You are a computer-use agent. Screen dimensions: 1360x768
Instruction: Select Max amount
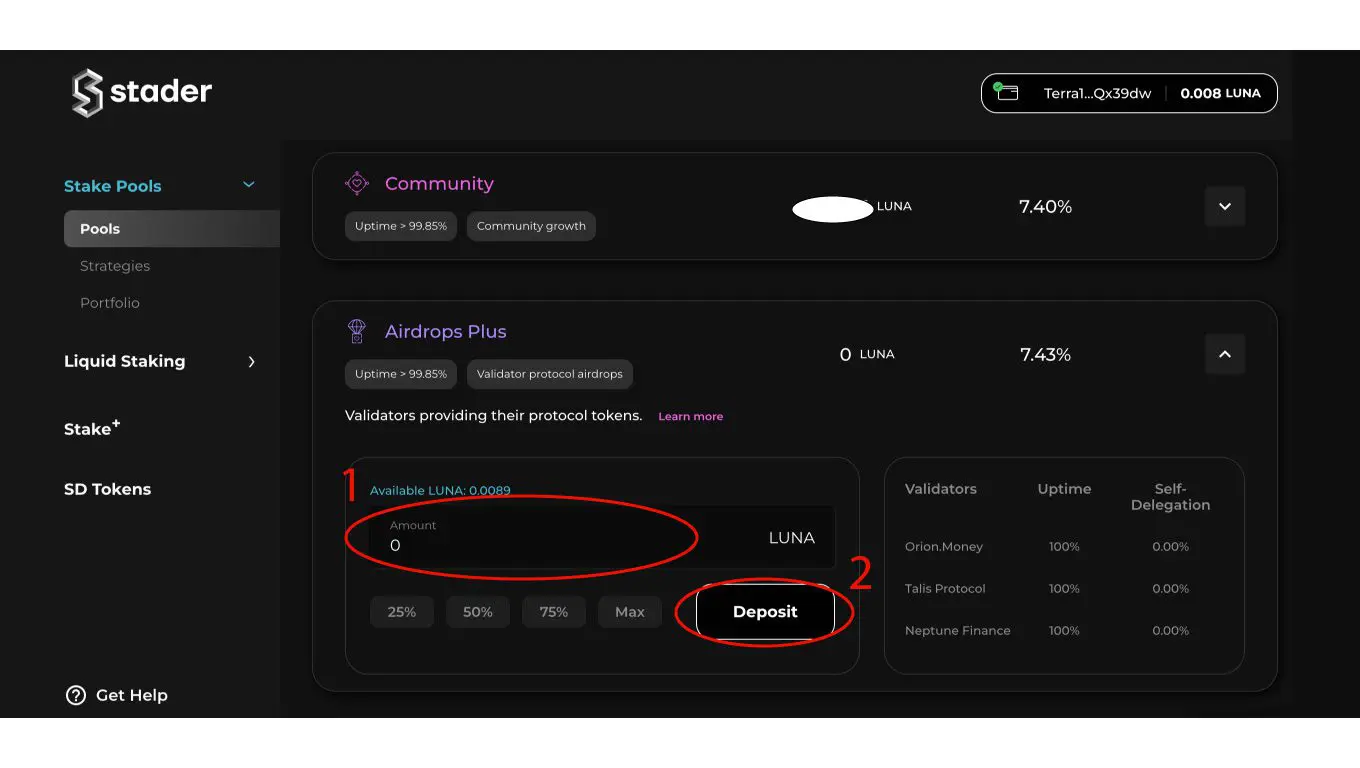tap(630, 612)
